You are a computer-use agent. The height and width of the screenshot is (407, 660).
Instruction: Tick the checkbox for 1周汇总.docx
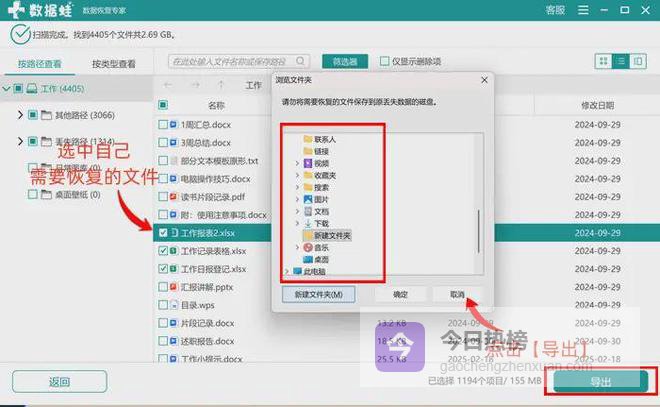(x=164, y=124)
